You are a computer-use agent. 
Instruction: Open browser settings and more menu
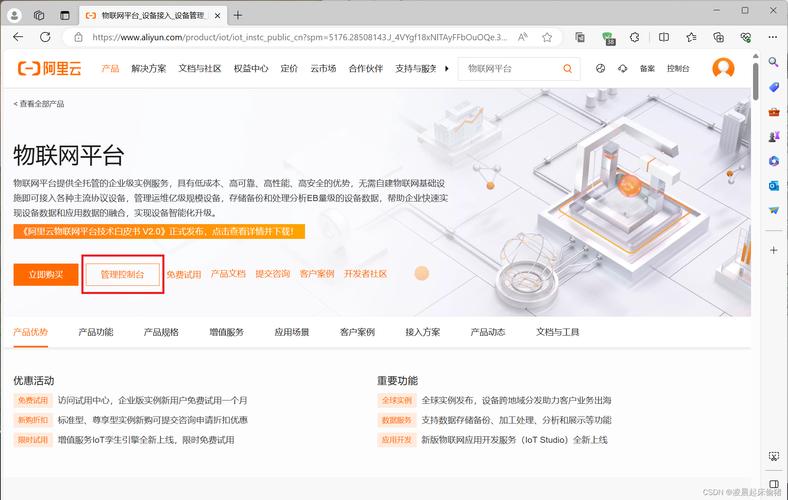point(773,37)
